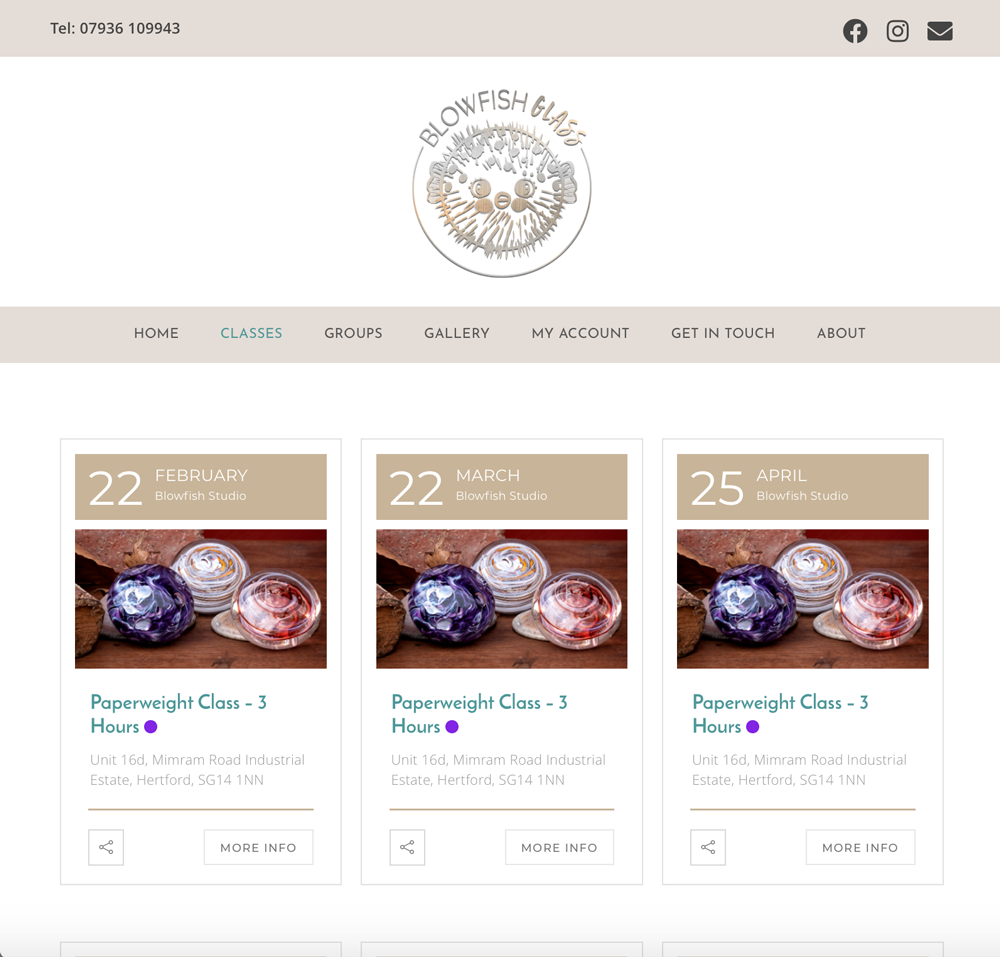The width and height of the screenshot is (1000, 957).
Task: Open the About page
Action: [841, 333]
